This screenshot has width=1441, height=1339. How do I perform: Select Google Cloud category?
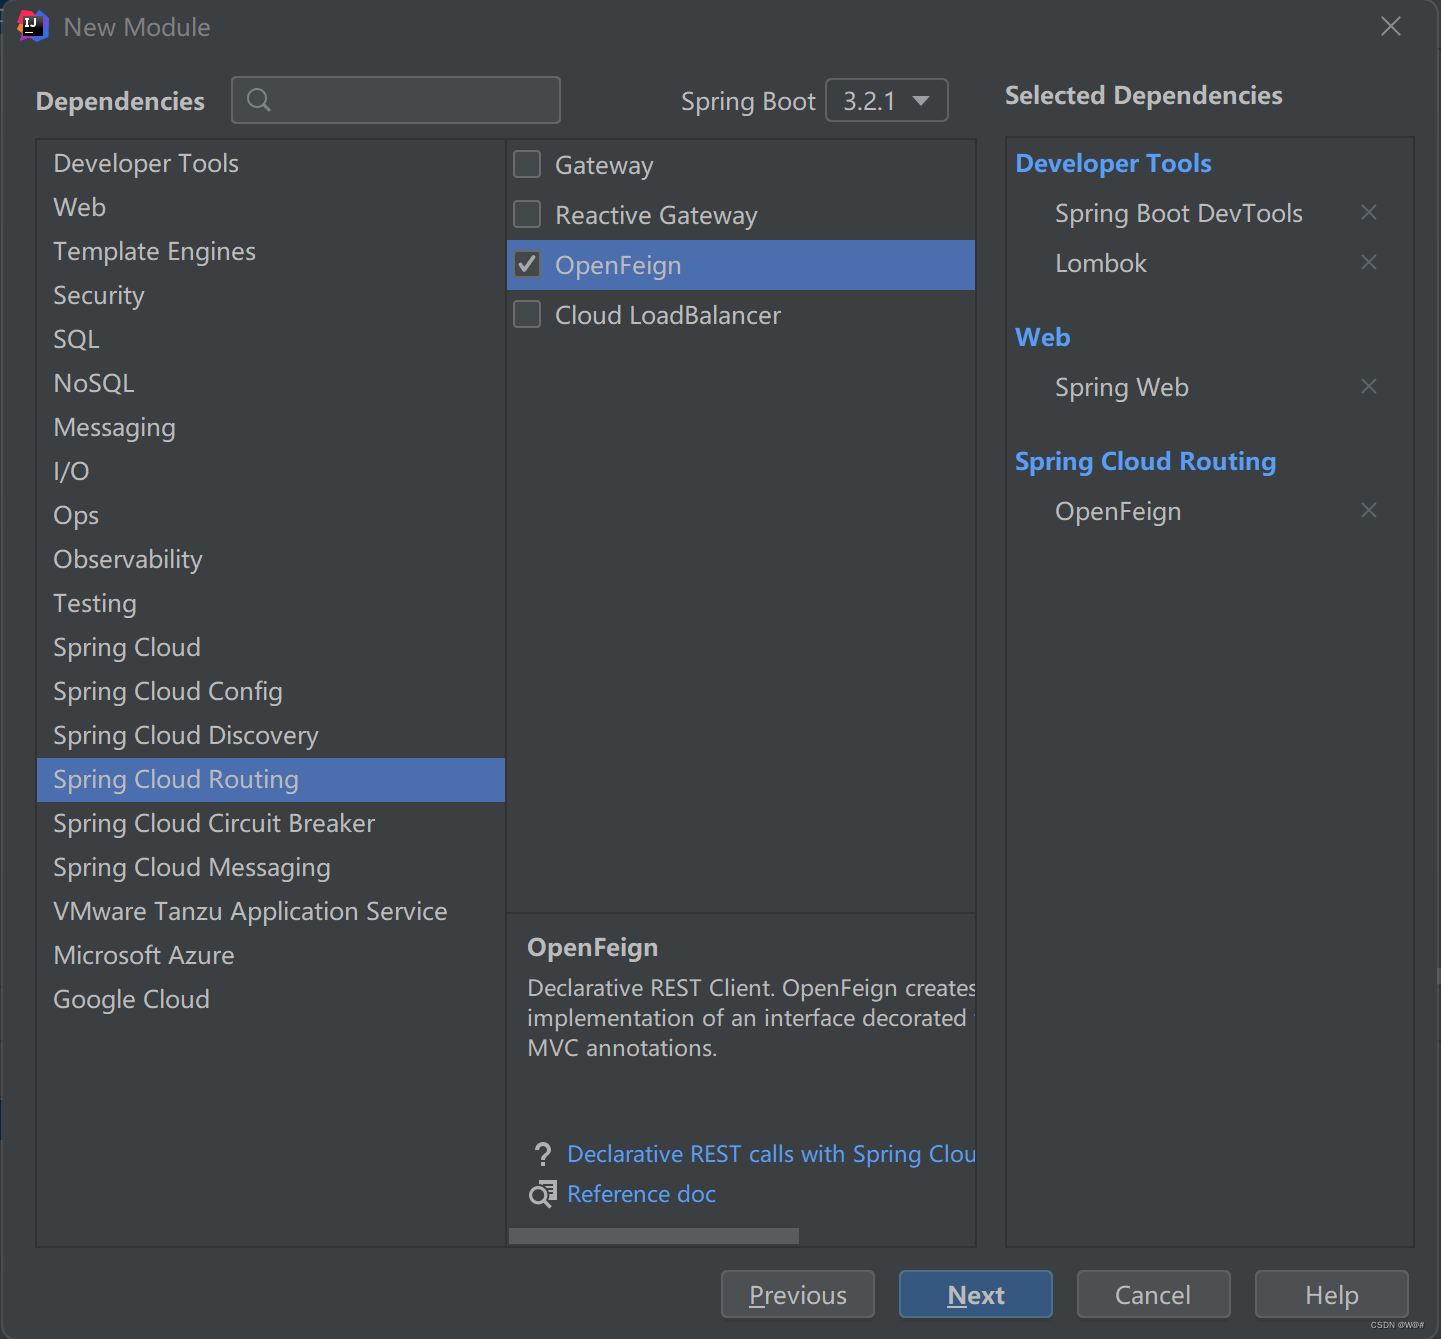[x=271, y=999]
